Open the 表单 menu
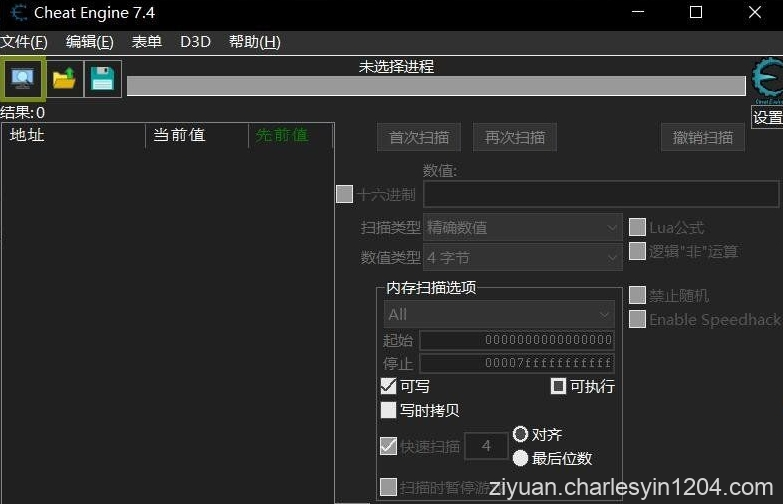Screen dimensions: 783x504 147,42
